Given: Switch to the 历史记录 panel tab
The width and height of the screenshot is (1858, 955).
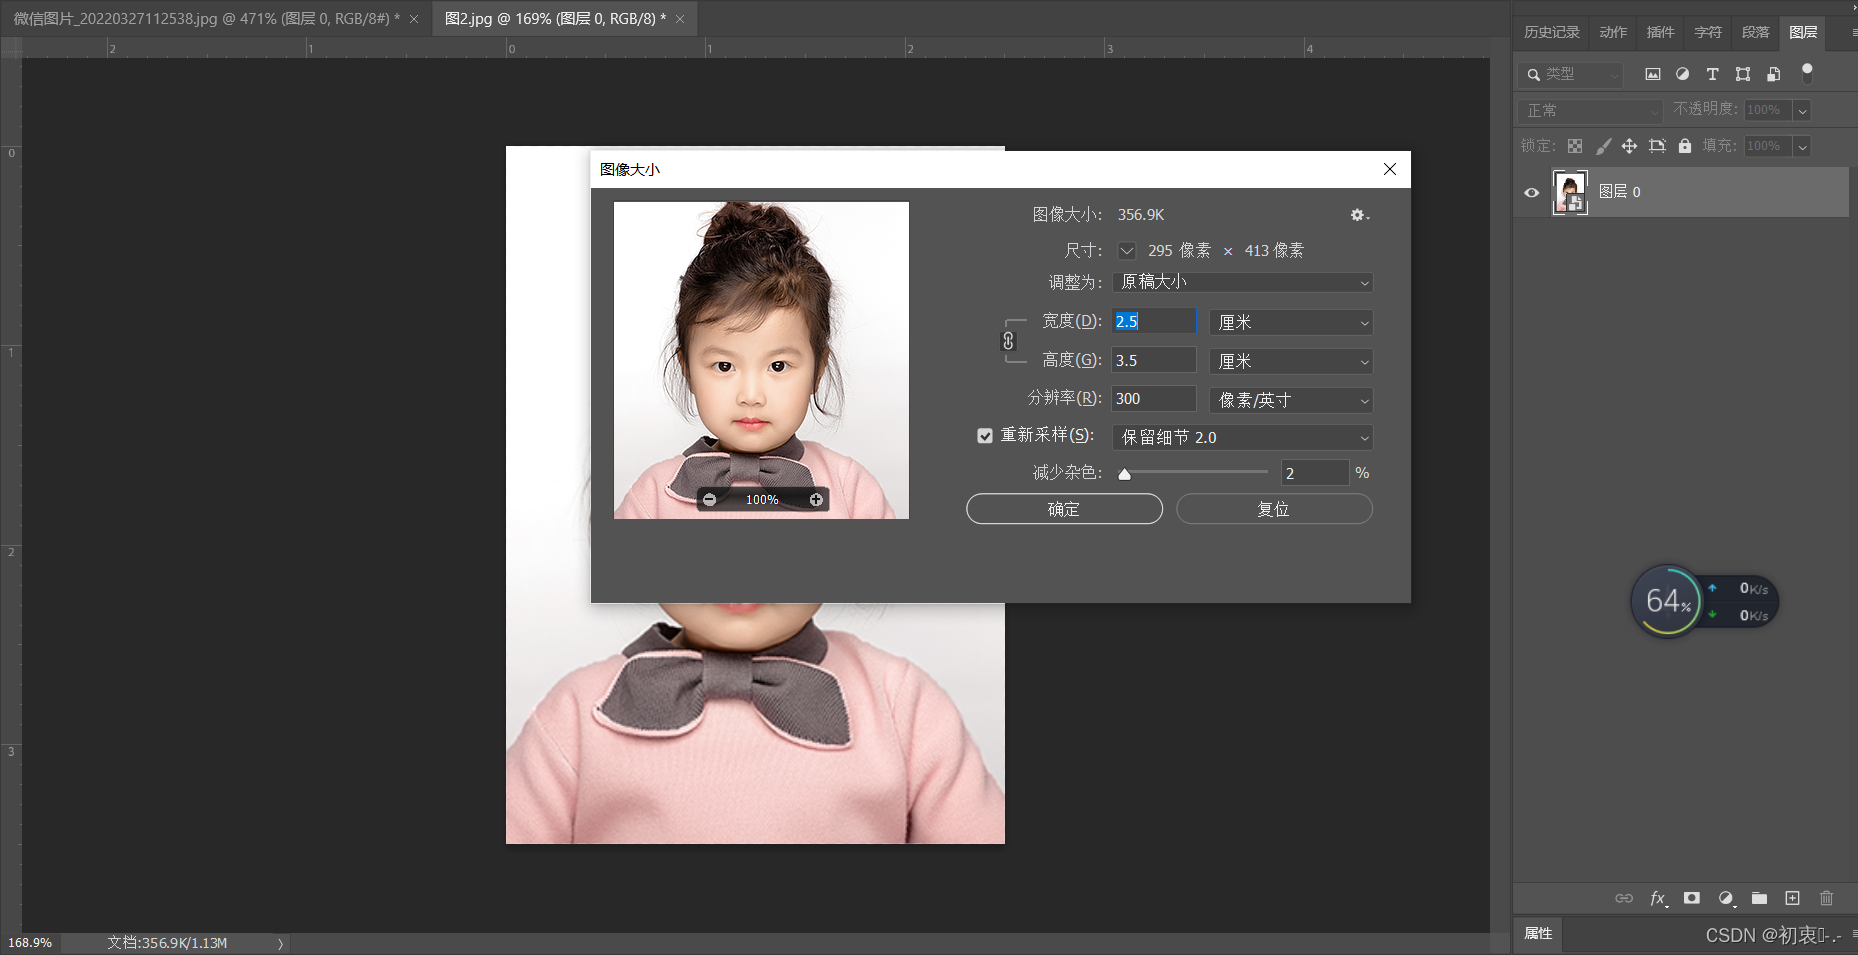Looking at the screenshot, I should coord(1551,32).
